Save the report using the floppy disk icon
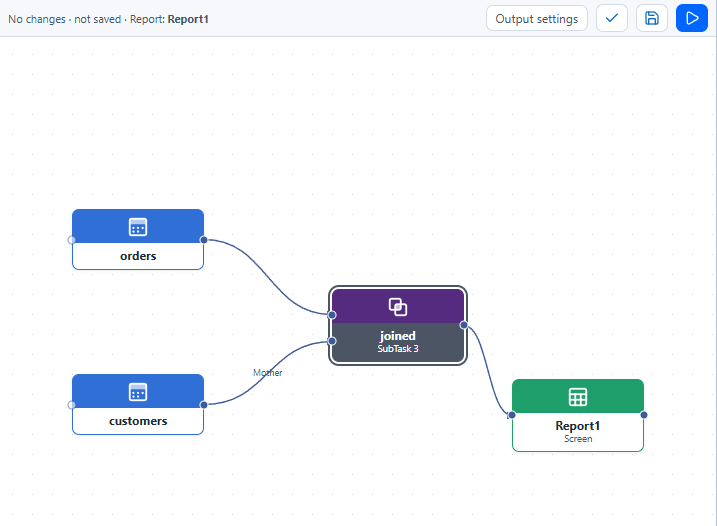717x526 pixels. point(652,19)
